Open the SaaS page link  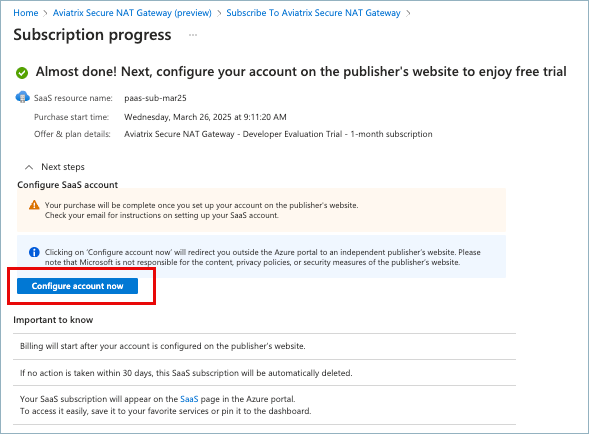[x=189, y=399]
